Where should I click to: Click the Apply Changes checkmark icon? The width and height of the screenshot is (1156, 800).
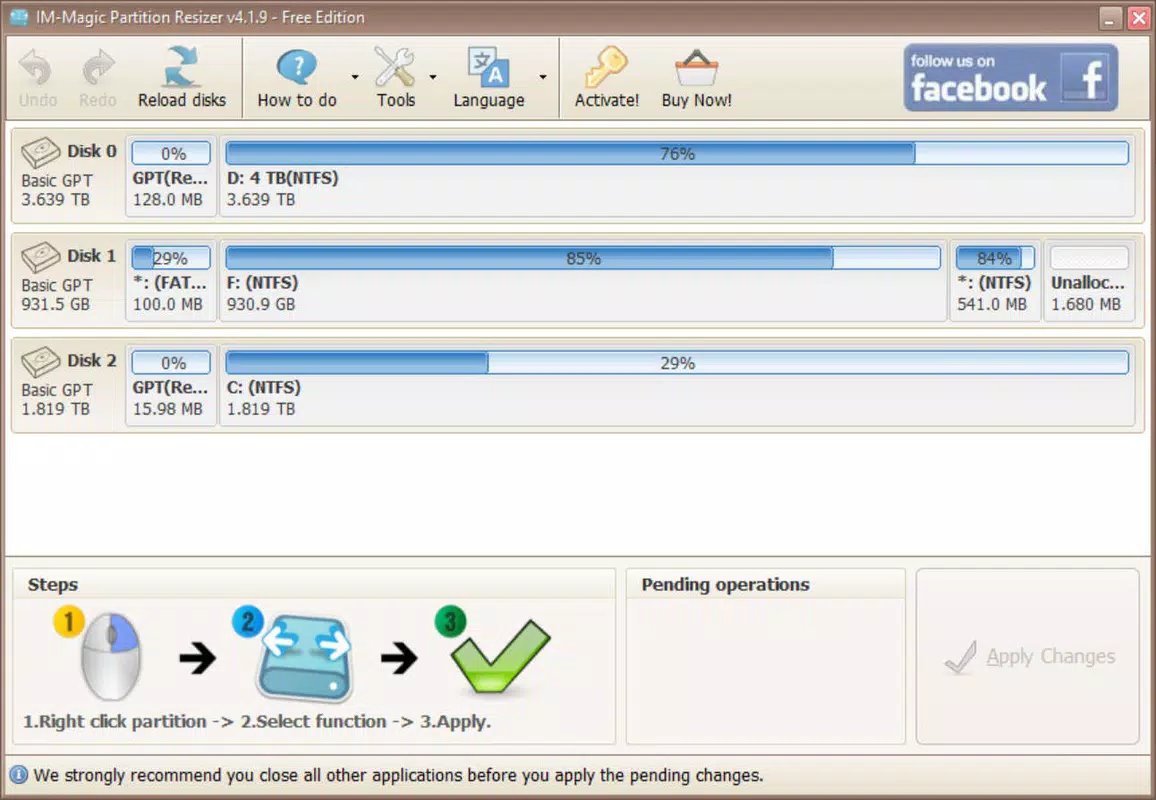(x=961, y=656)
